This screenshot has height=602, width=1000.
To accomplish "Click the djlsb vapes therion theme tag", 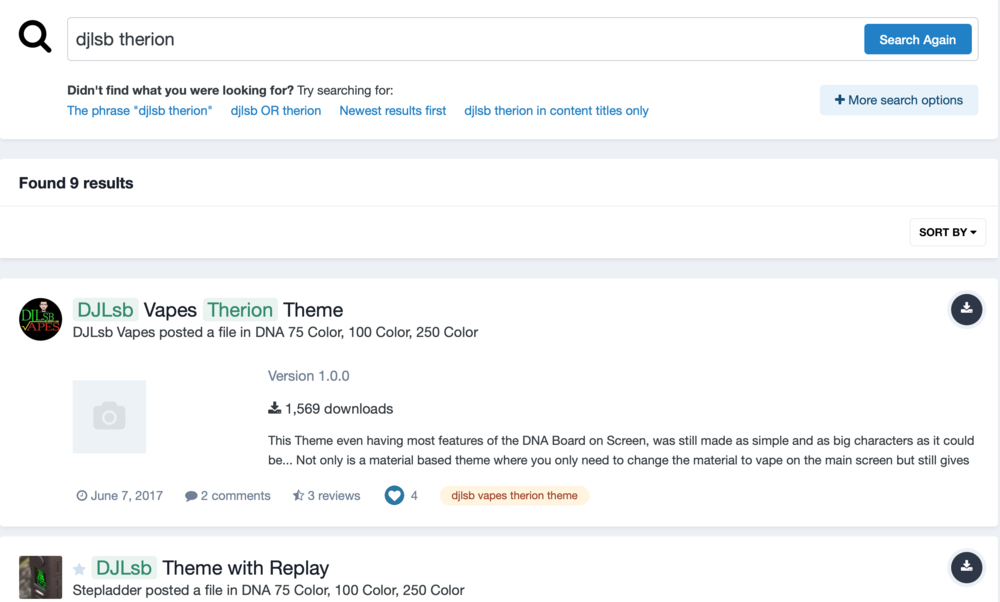I will click(x=514, y=496).
